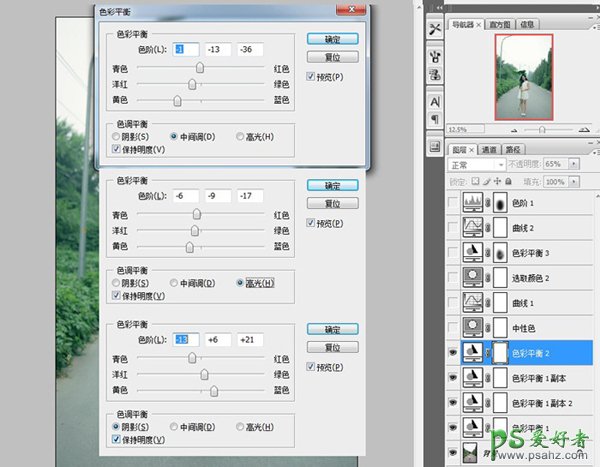Select the 阴影(S) radio in the top dialog
Viewport: 600px width, 467px height.
(x=117, y=136)
